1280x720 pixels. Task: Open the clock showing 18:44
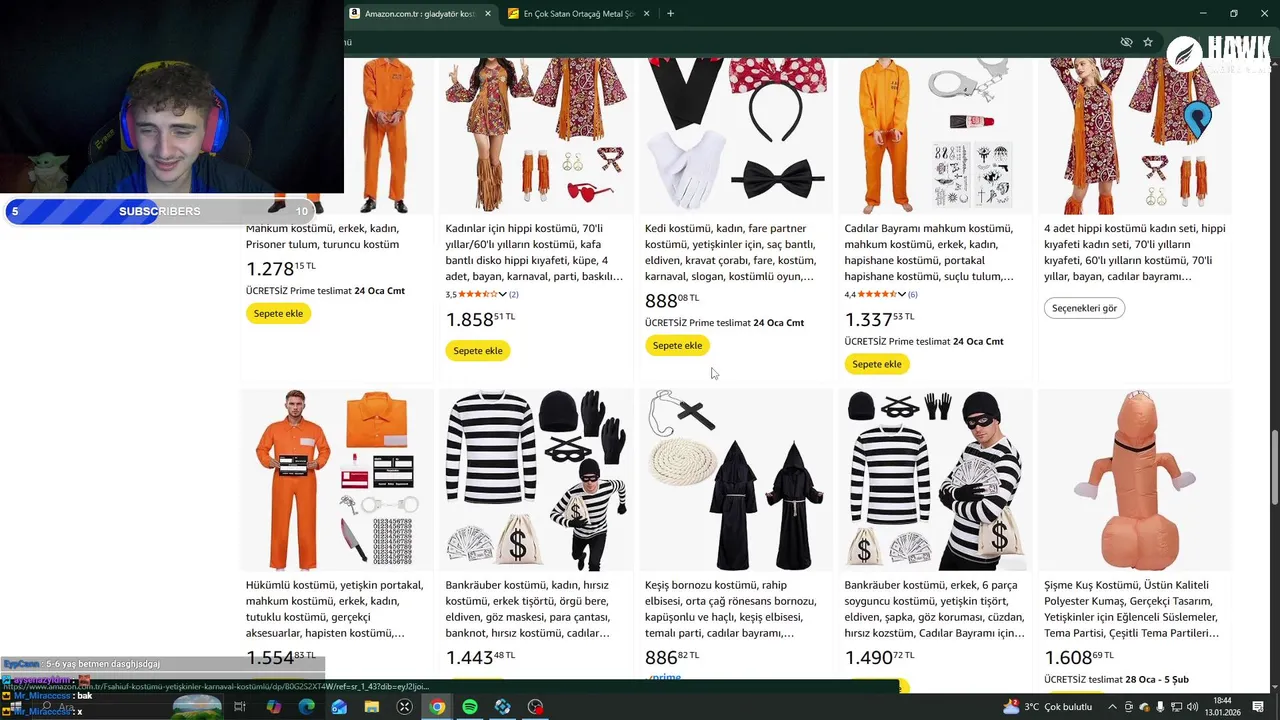click(1222, 706)
